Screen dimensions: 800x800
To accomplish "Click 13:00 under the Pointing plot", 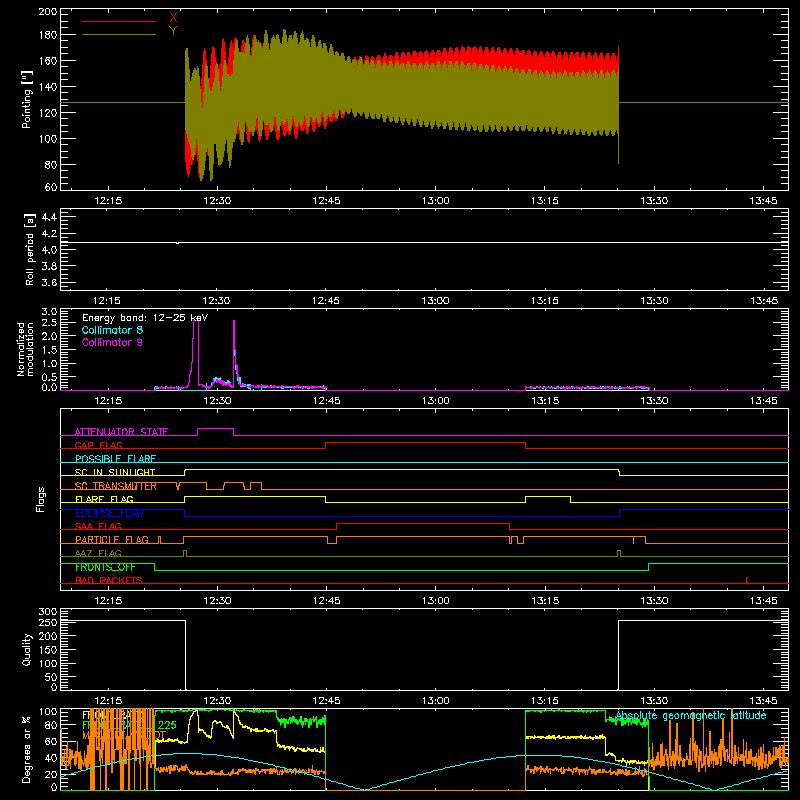I will click(x=436, y=201).
